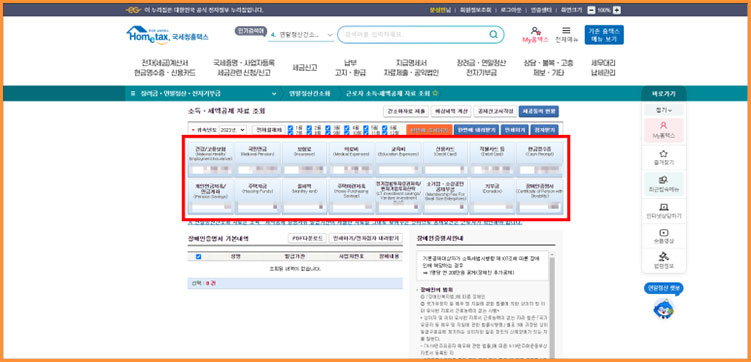Viewport: 751px width, 362px height.
Task: Open the National Pension tile
Action: pyautogui.click(x=258, y=158)
